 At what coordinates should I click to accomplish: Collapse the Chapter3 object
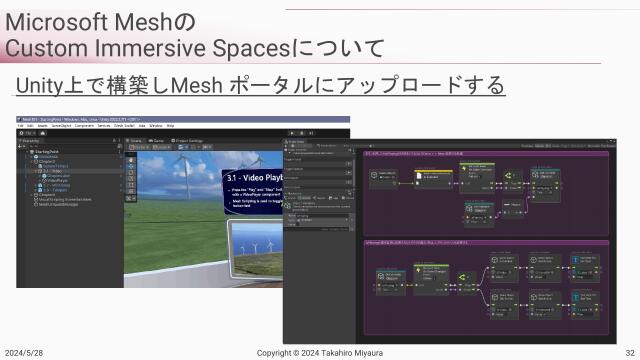[31, 161]
